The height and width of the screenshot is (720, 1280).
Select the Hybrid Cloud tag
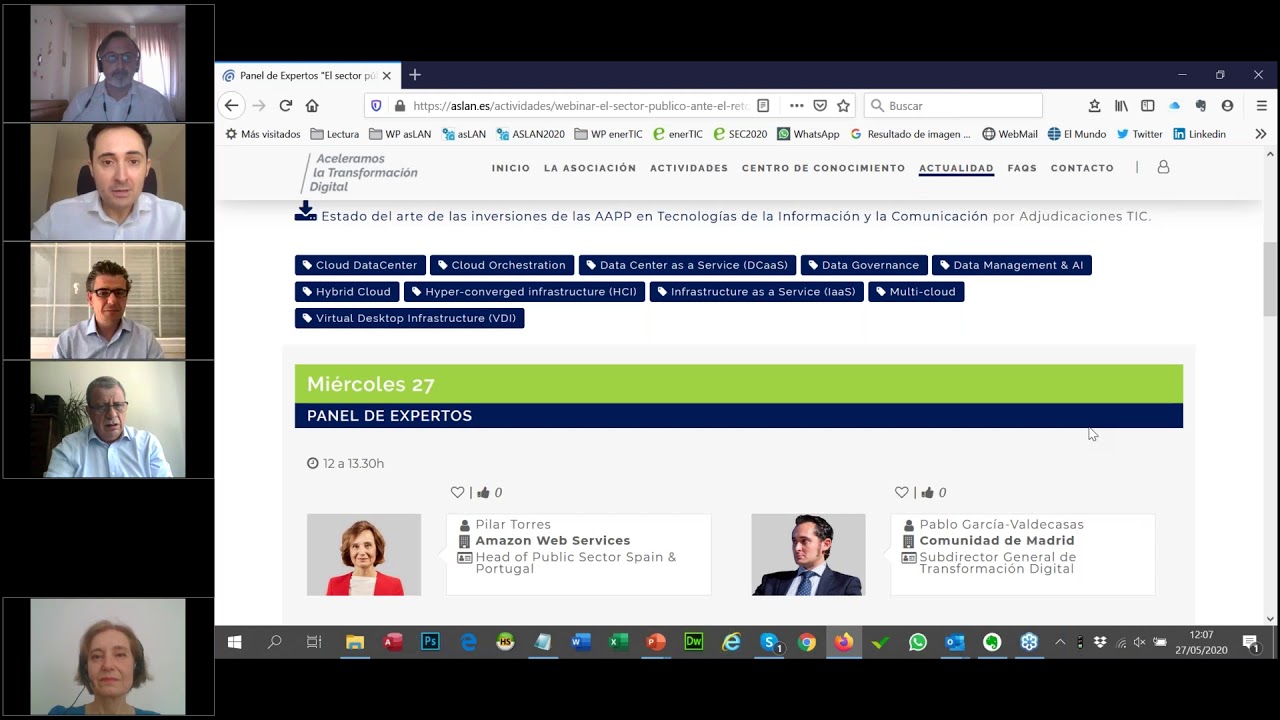(347, 292)
